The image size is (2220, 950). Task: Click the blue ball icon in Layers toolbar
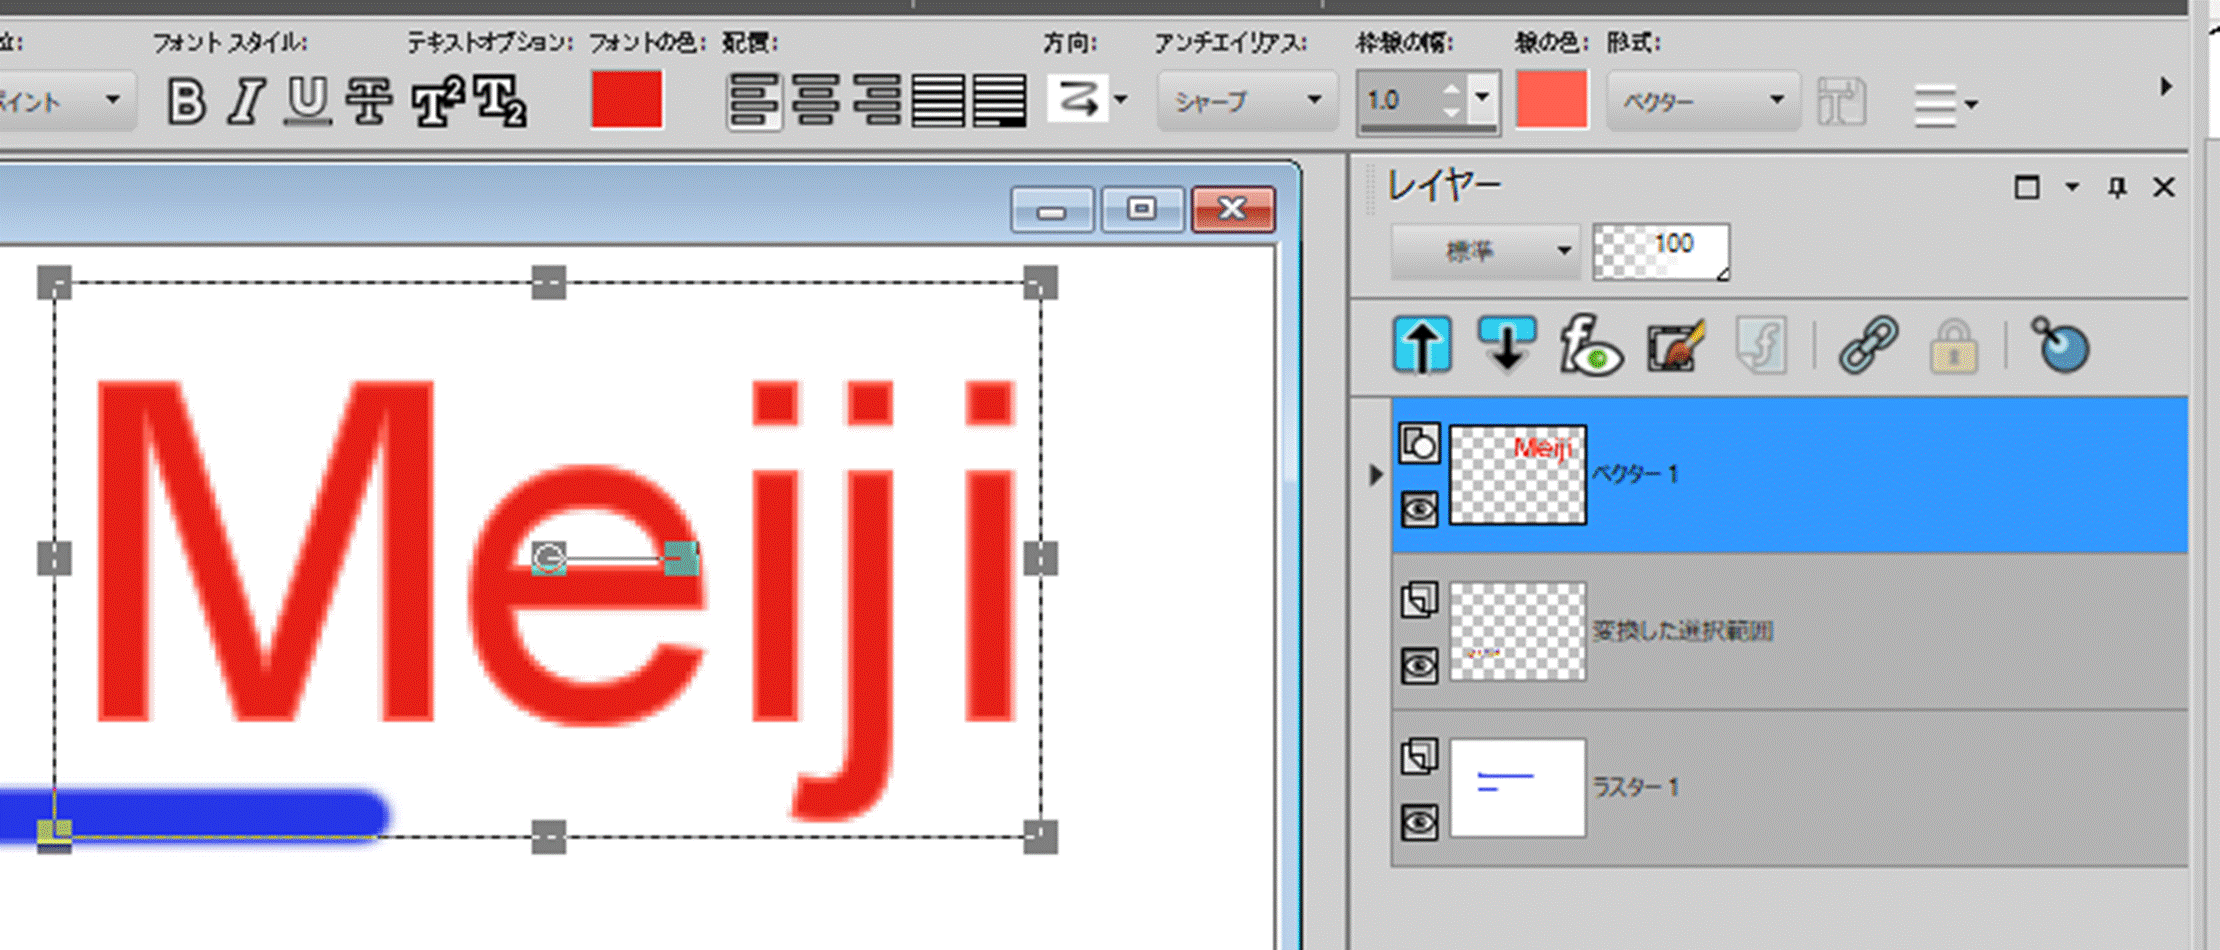coord(2059,345)
